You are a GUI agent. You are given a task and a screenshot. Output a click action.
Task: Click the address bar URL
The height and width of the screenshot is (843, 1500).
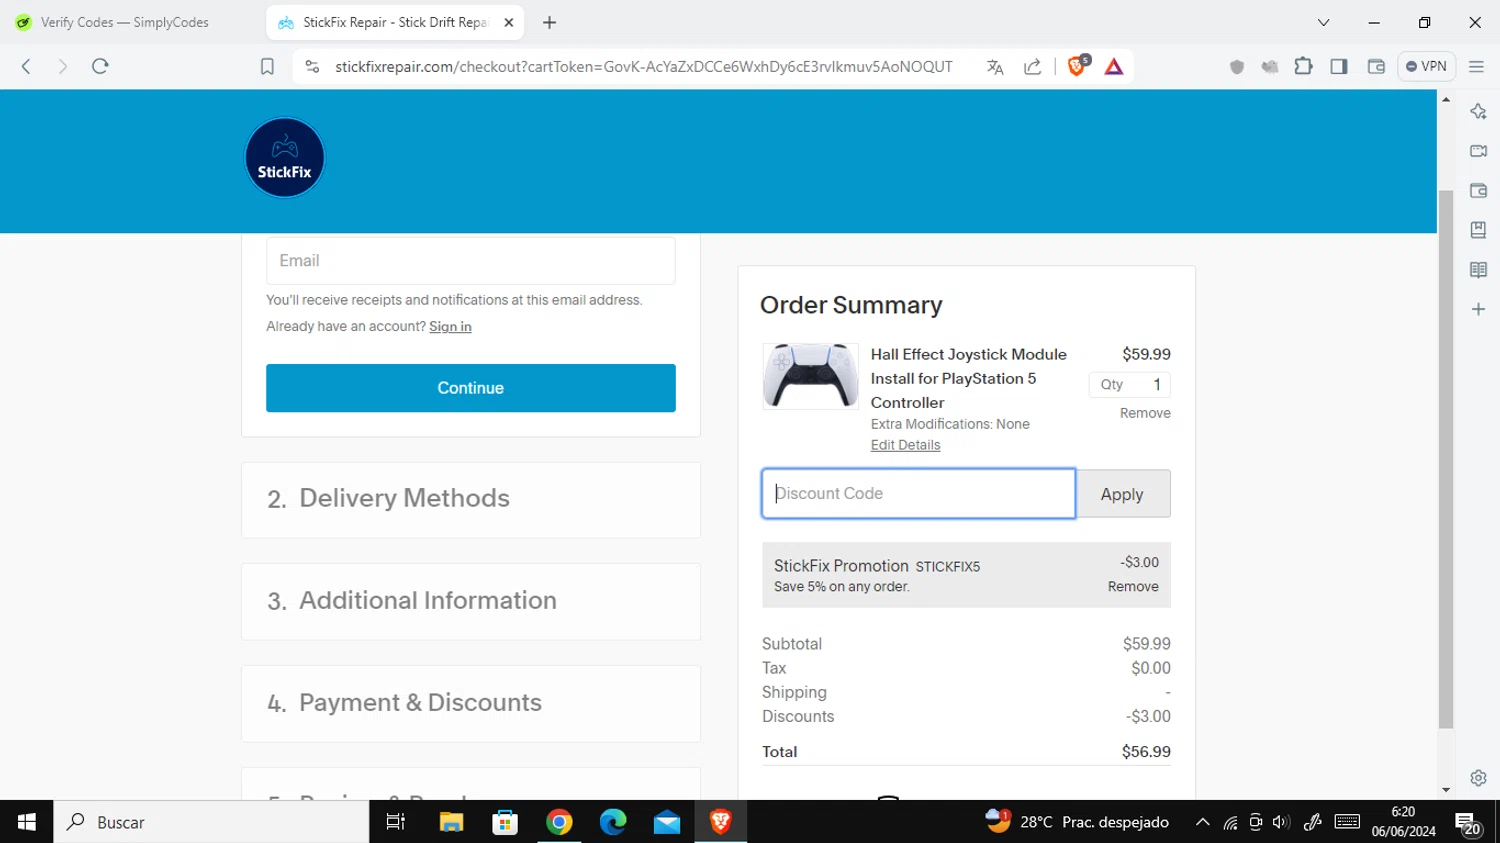tap(643, 67)
